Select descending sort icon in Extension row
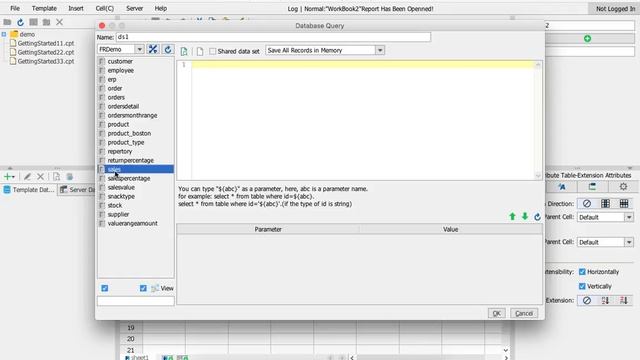Image resolution: width=640 pixels, height=360 pixels. (624, 300)
